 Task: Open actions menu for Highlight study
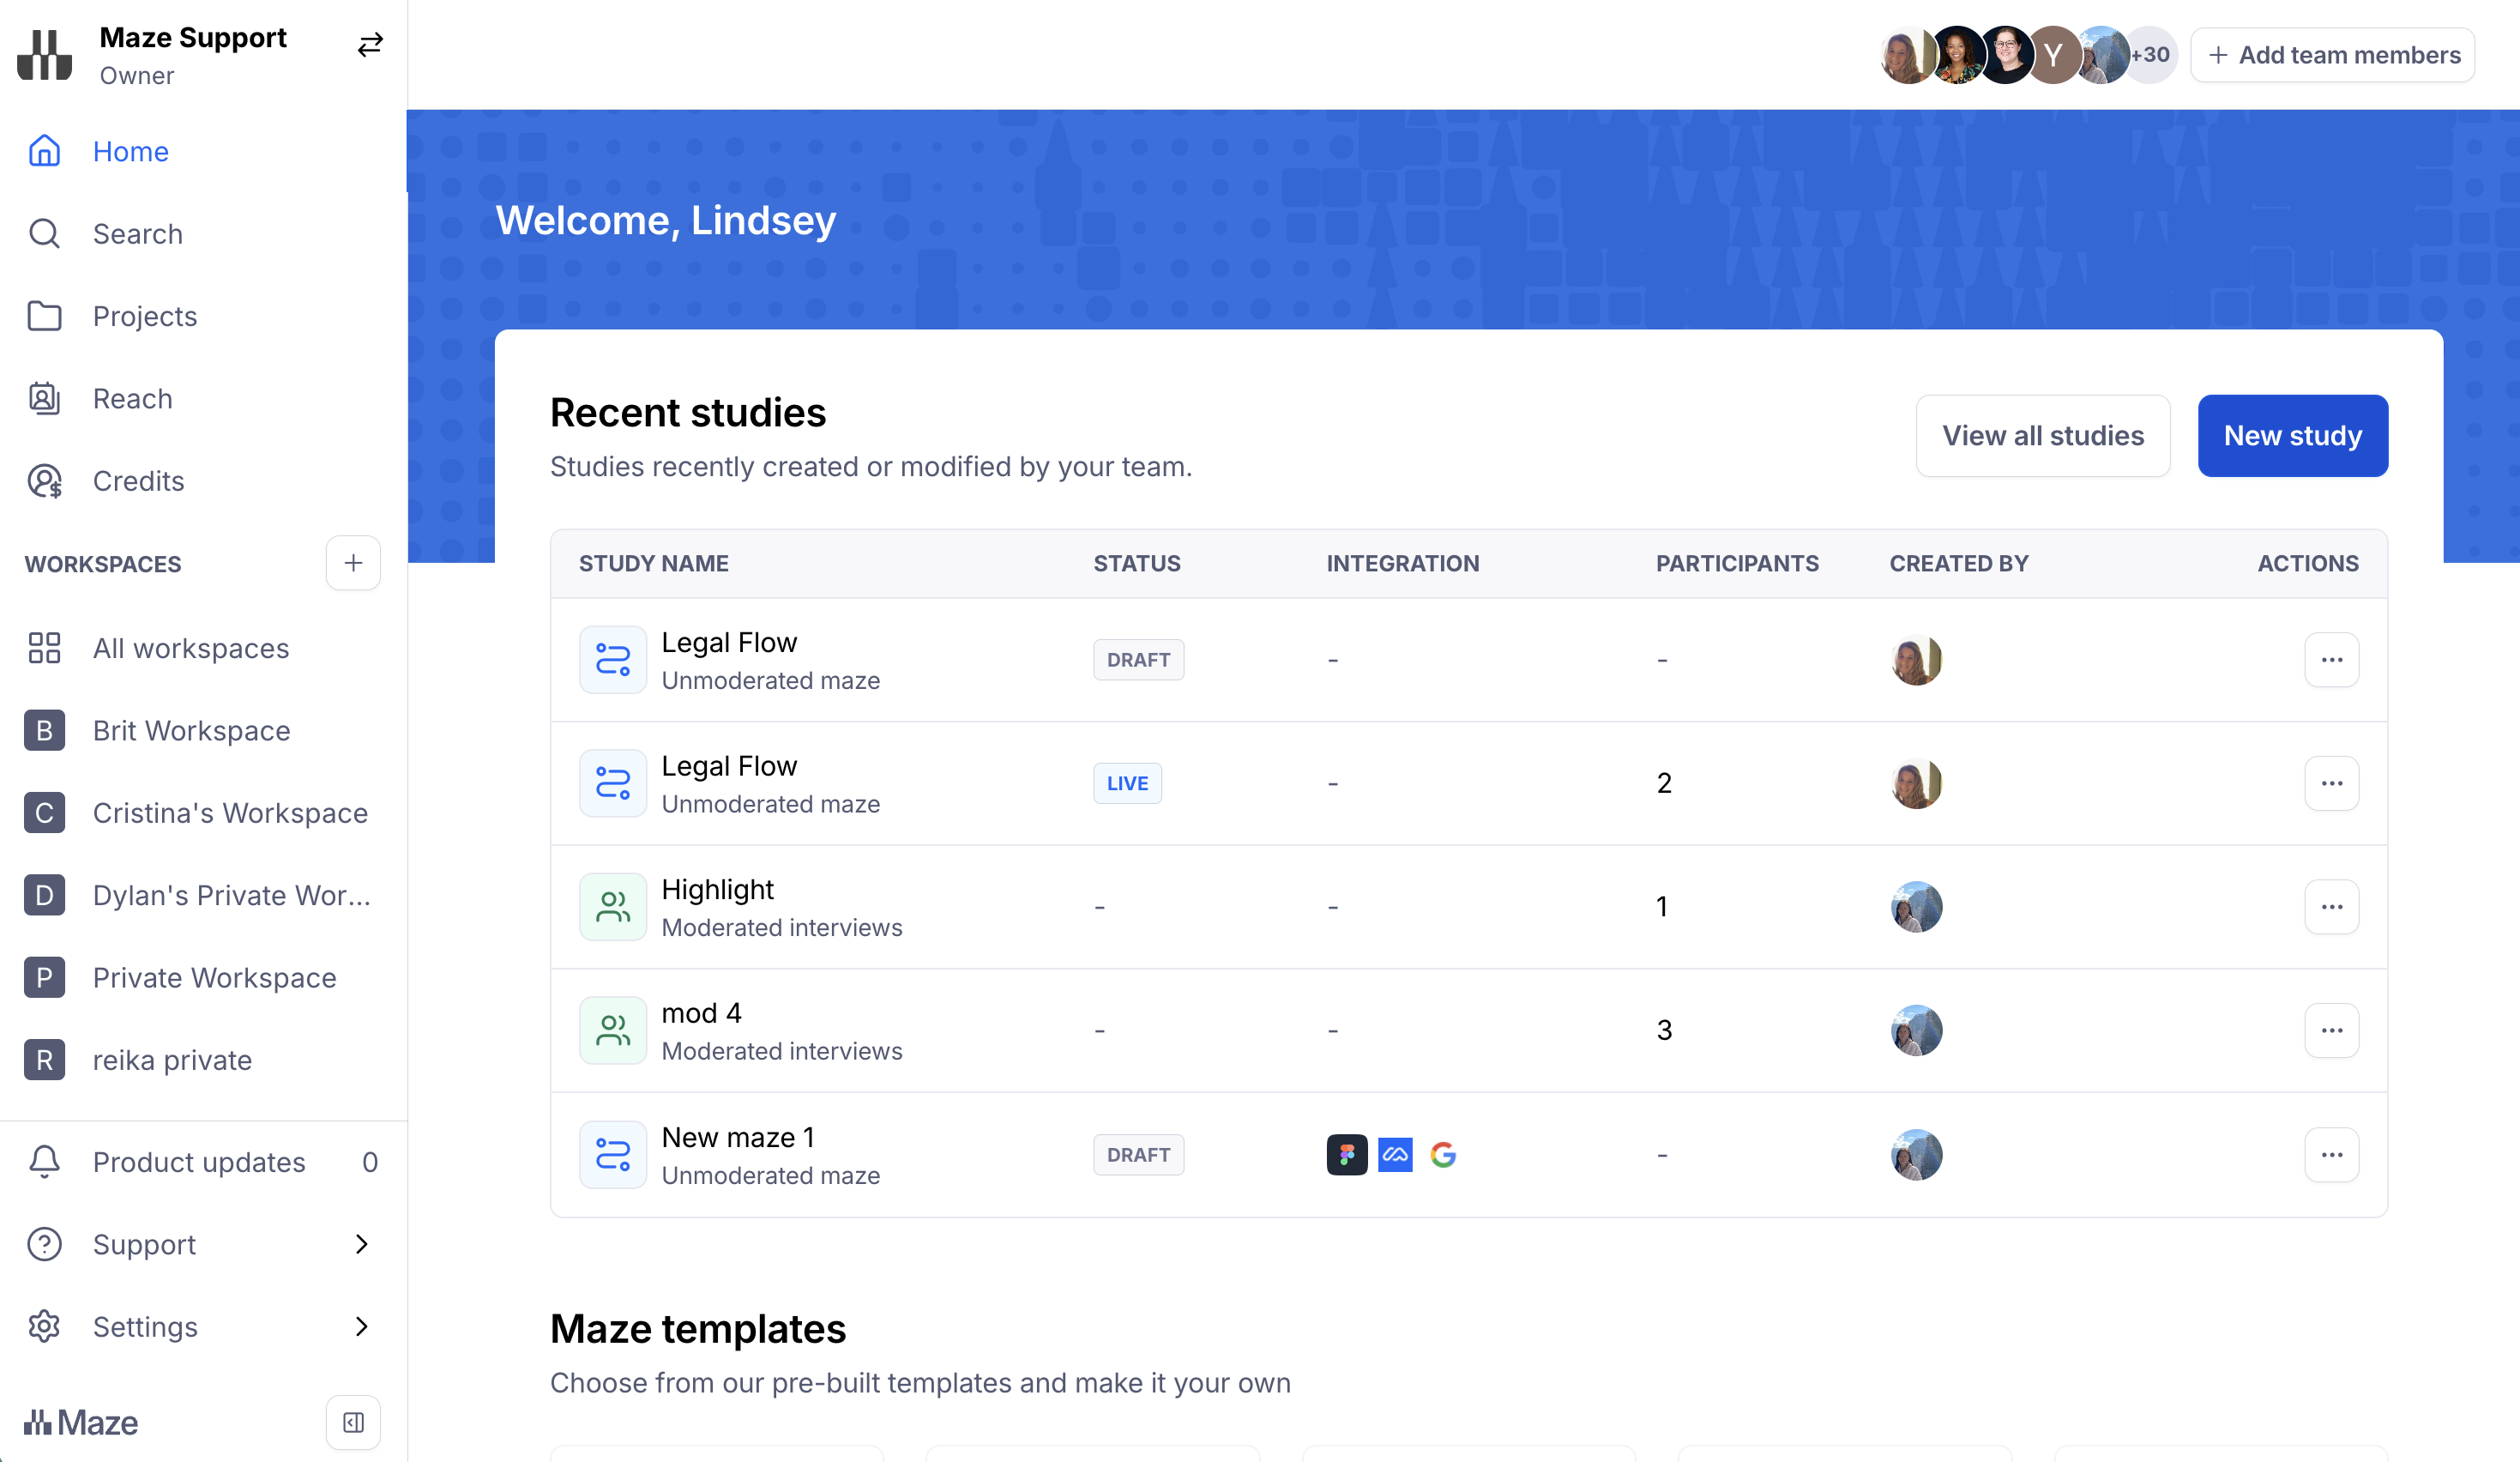pyautogui.click(x=2331, y=907)
